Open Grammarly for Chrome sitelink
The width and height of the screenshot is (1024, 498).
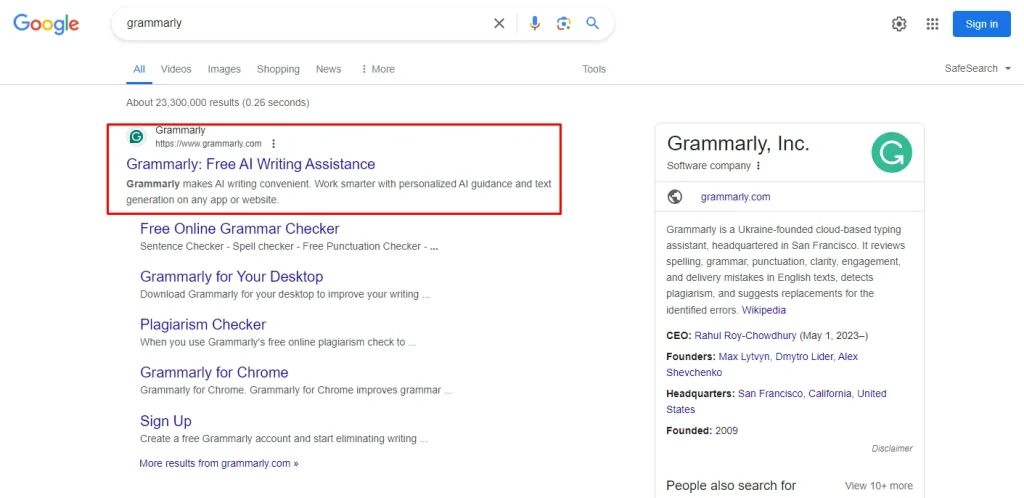(214, 373)
